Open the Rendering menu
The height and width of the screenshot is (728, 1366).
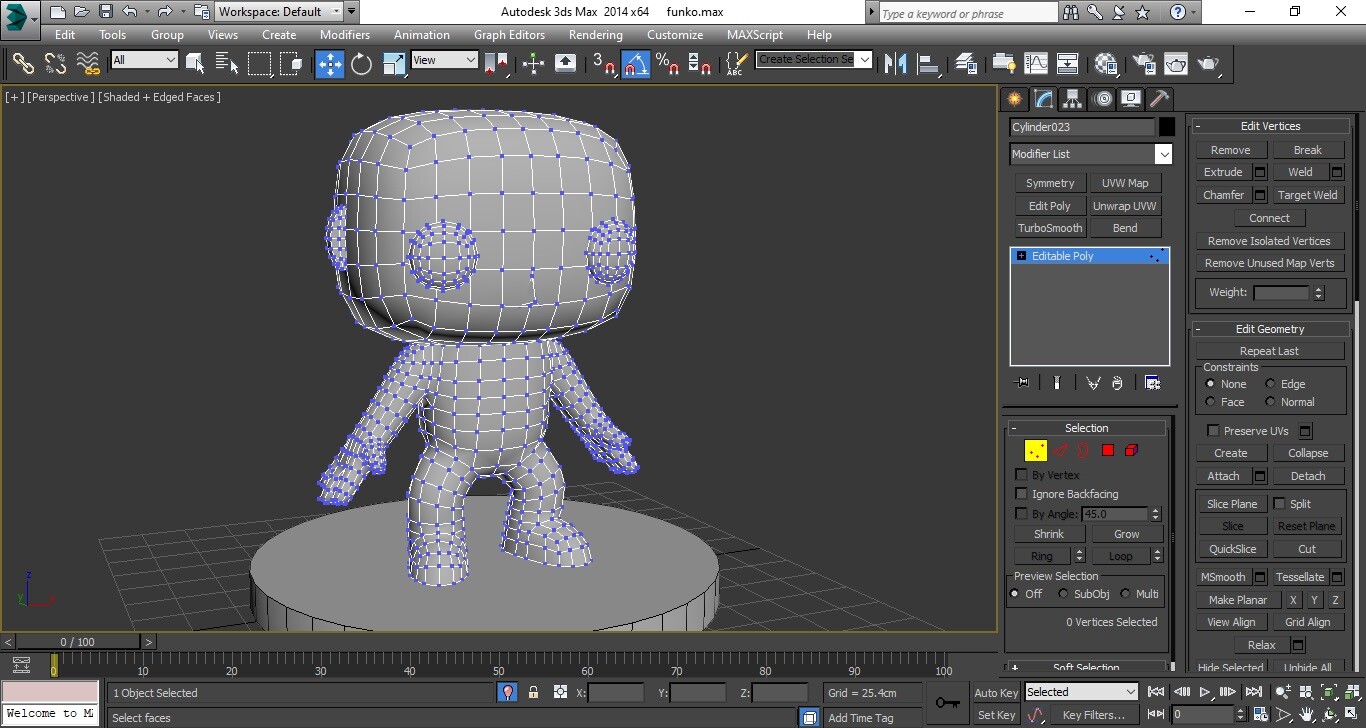pos(595,34)
